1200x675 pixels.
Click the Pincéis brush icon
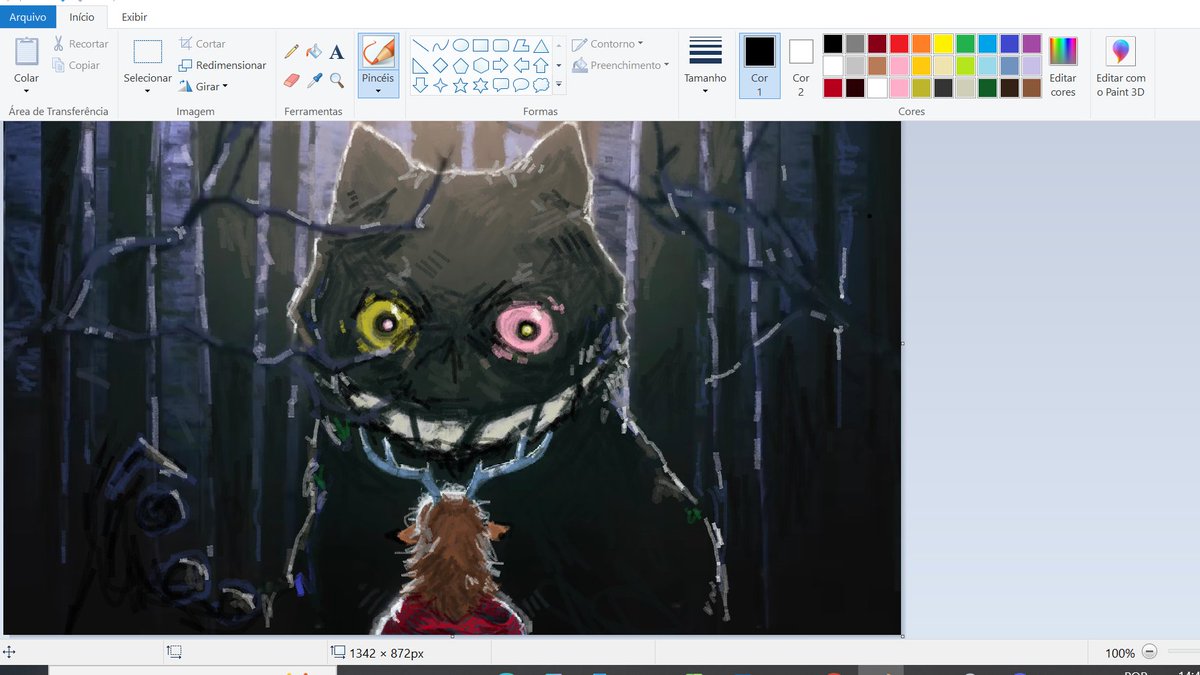click(x=378, y=51)
